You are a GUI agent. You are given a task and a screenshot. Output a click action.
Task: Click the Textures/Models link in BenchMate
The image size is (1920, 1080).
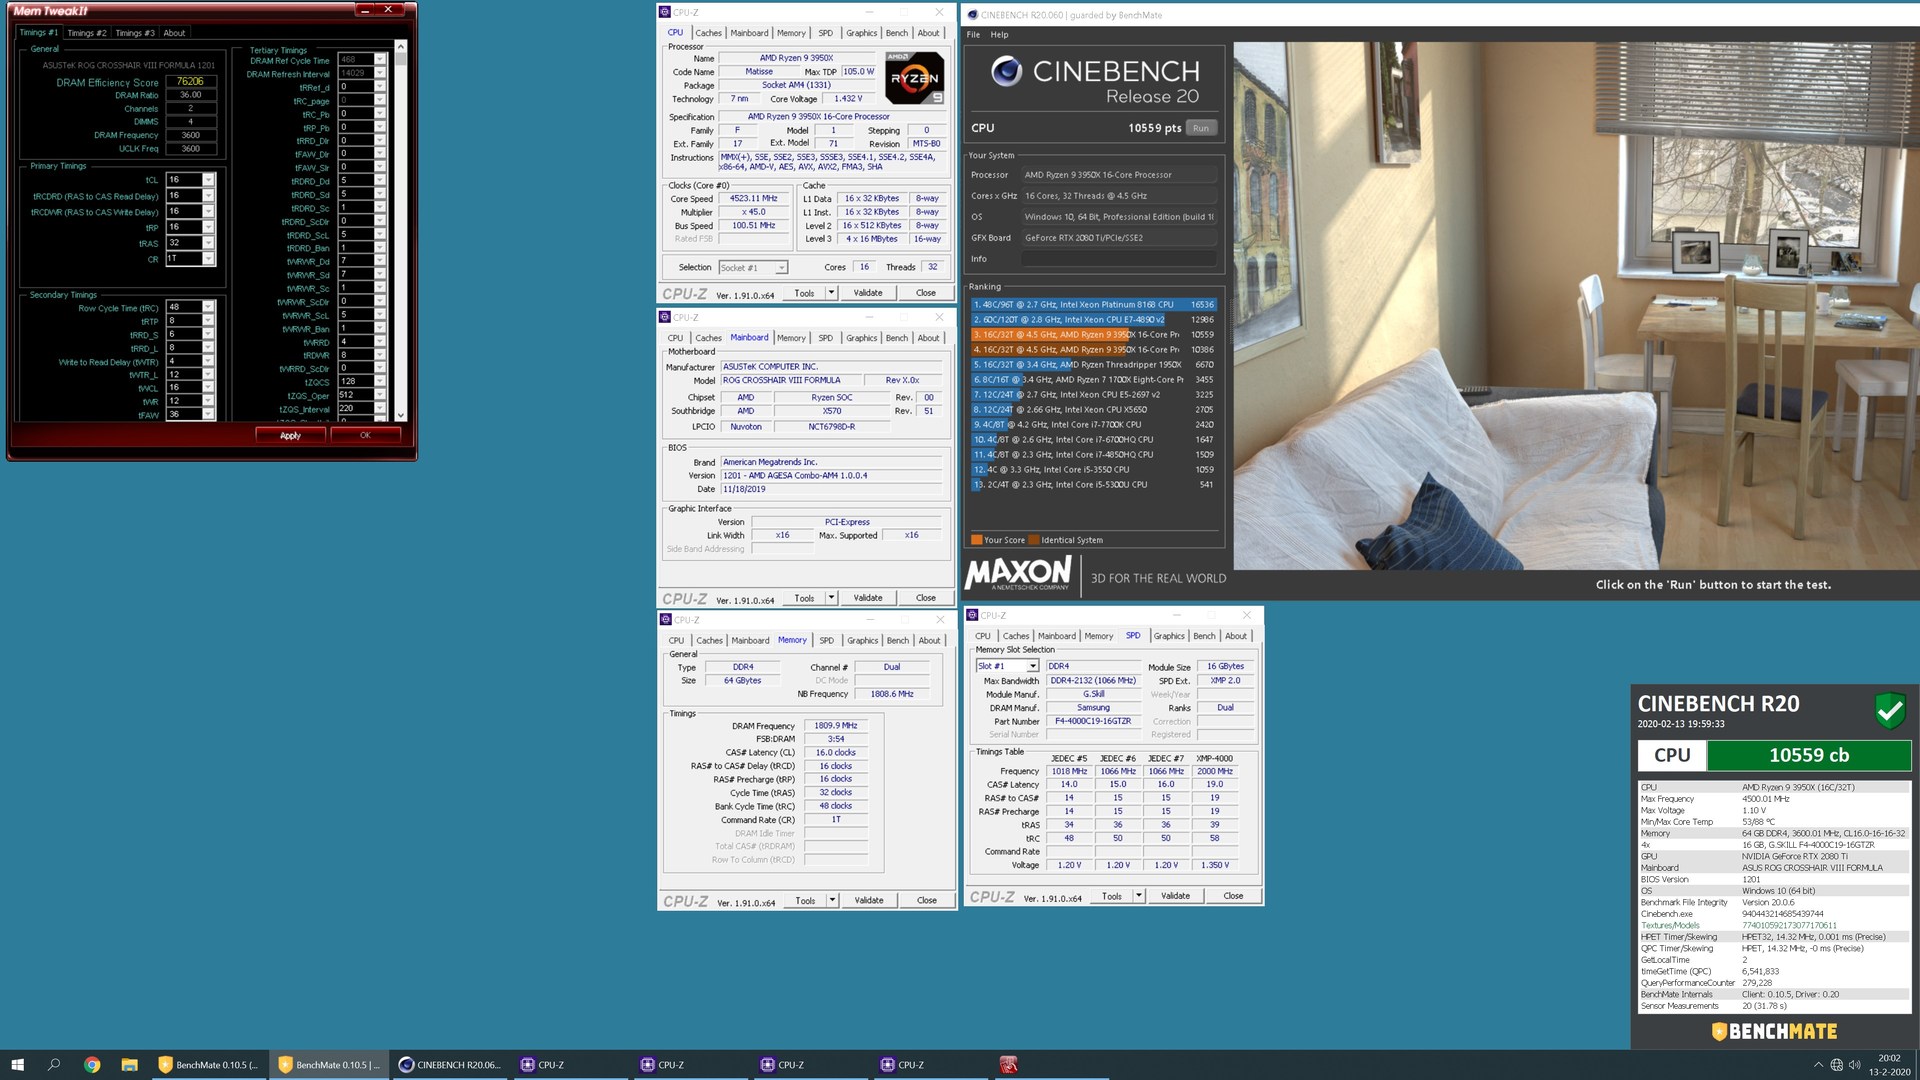1669,926
